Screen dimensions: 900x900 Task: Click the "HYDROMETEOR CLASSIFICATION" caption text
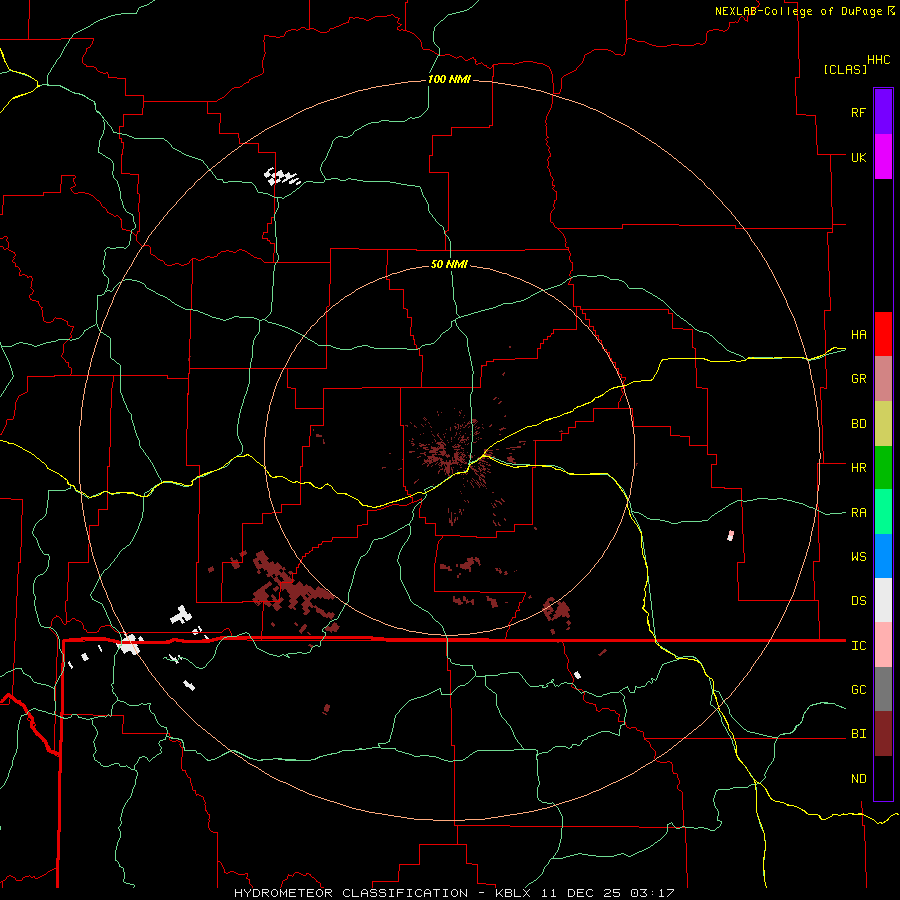351,893
